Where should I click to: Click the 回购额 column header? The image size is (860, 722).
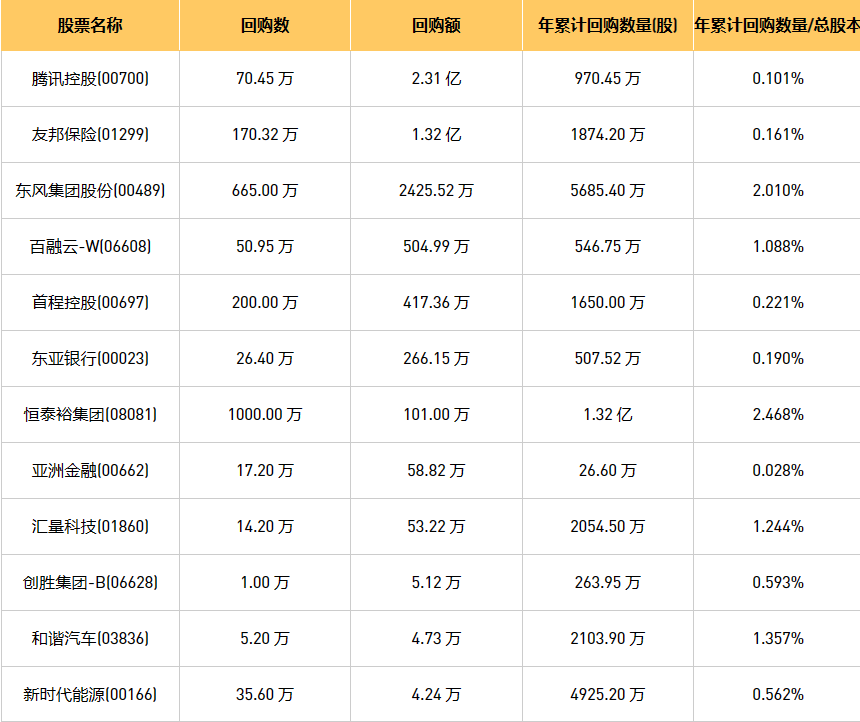click(x=436, y=26)
